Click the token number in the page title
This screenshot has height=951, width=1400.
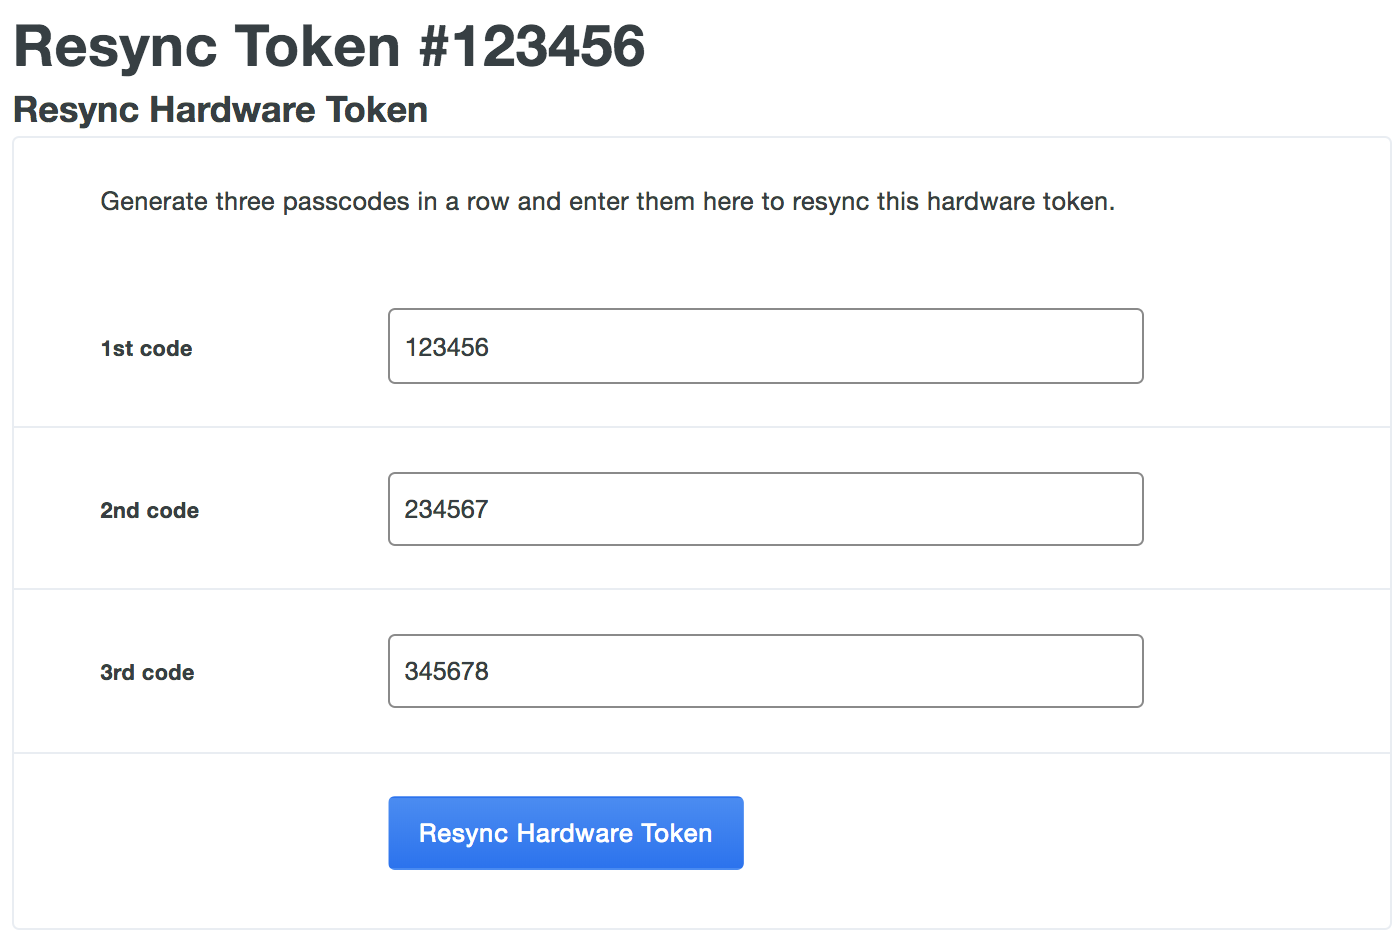[x=536, y=47]
